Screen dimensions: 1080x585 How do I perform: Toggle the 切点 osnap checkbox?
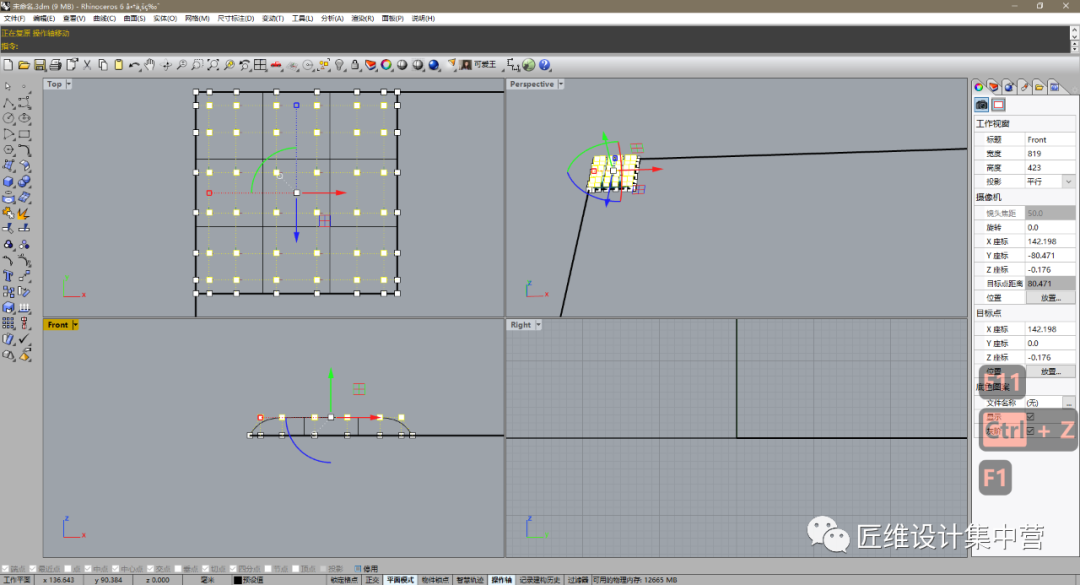click(205, 568)
